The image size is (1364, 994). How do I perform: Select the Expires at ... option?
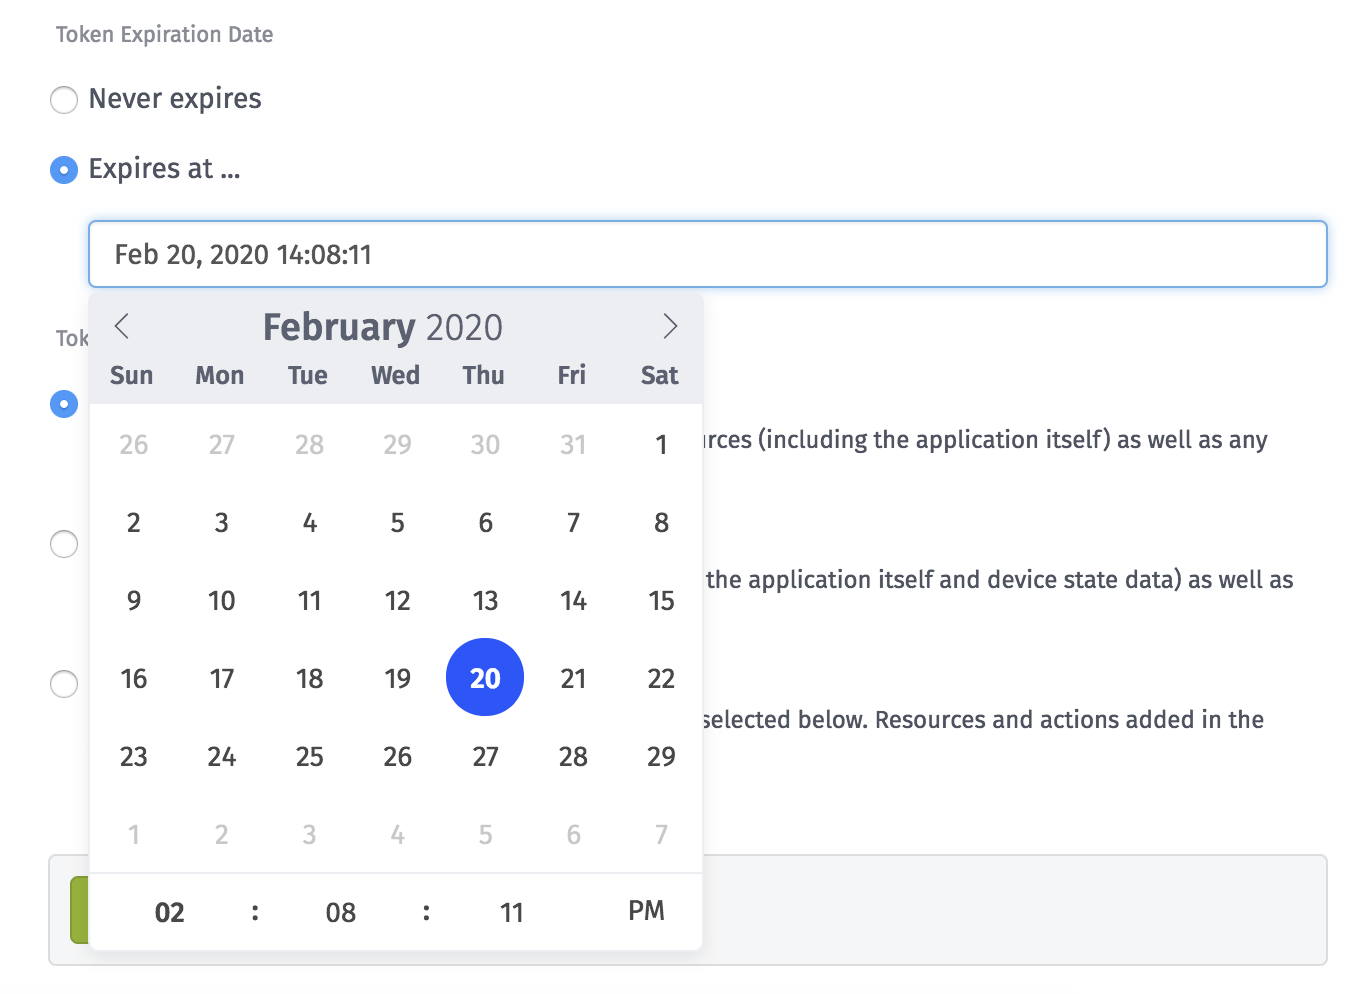click(x=64, y=170)
